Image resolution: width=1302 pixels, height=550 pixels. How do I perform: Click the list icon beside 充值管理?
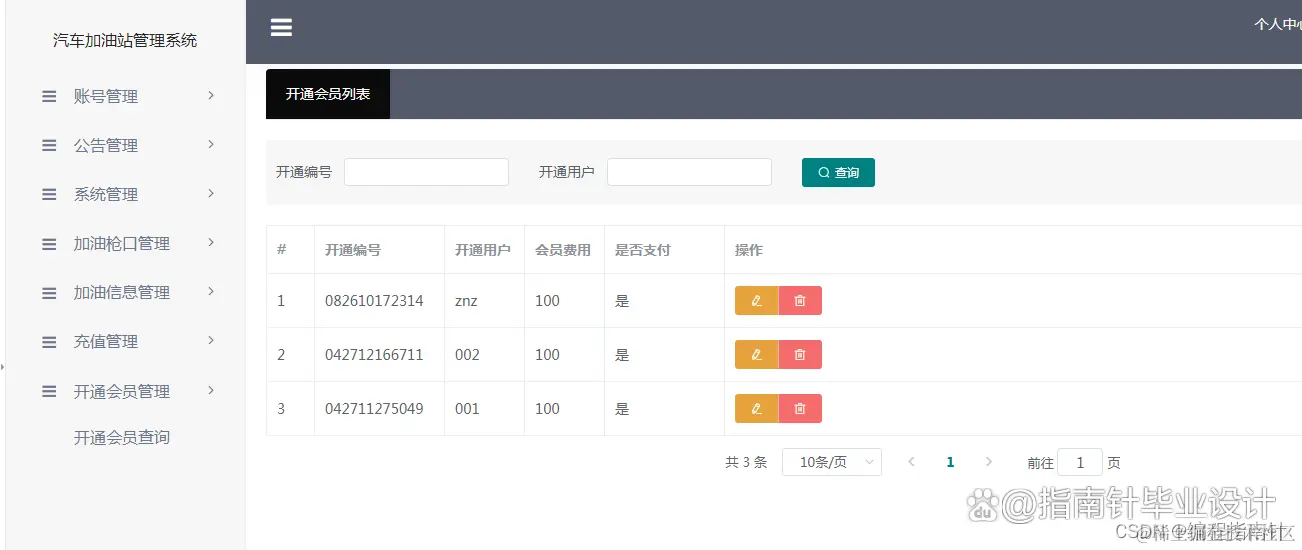click(49, 341)
